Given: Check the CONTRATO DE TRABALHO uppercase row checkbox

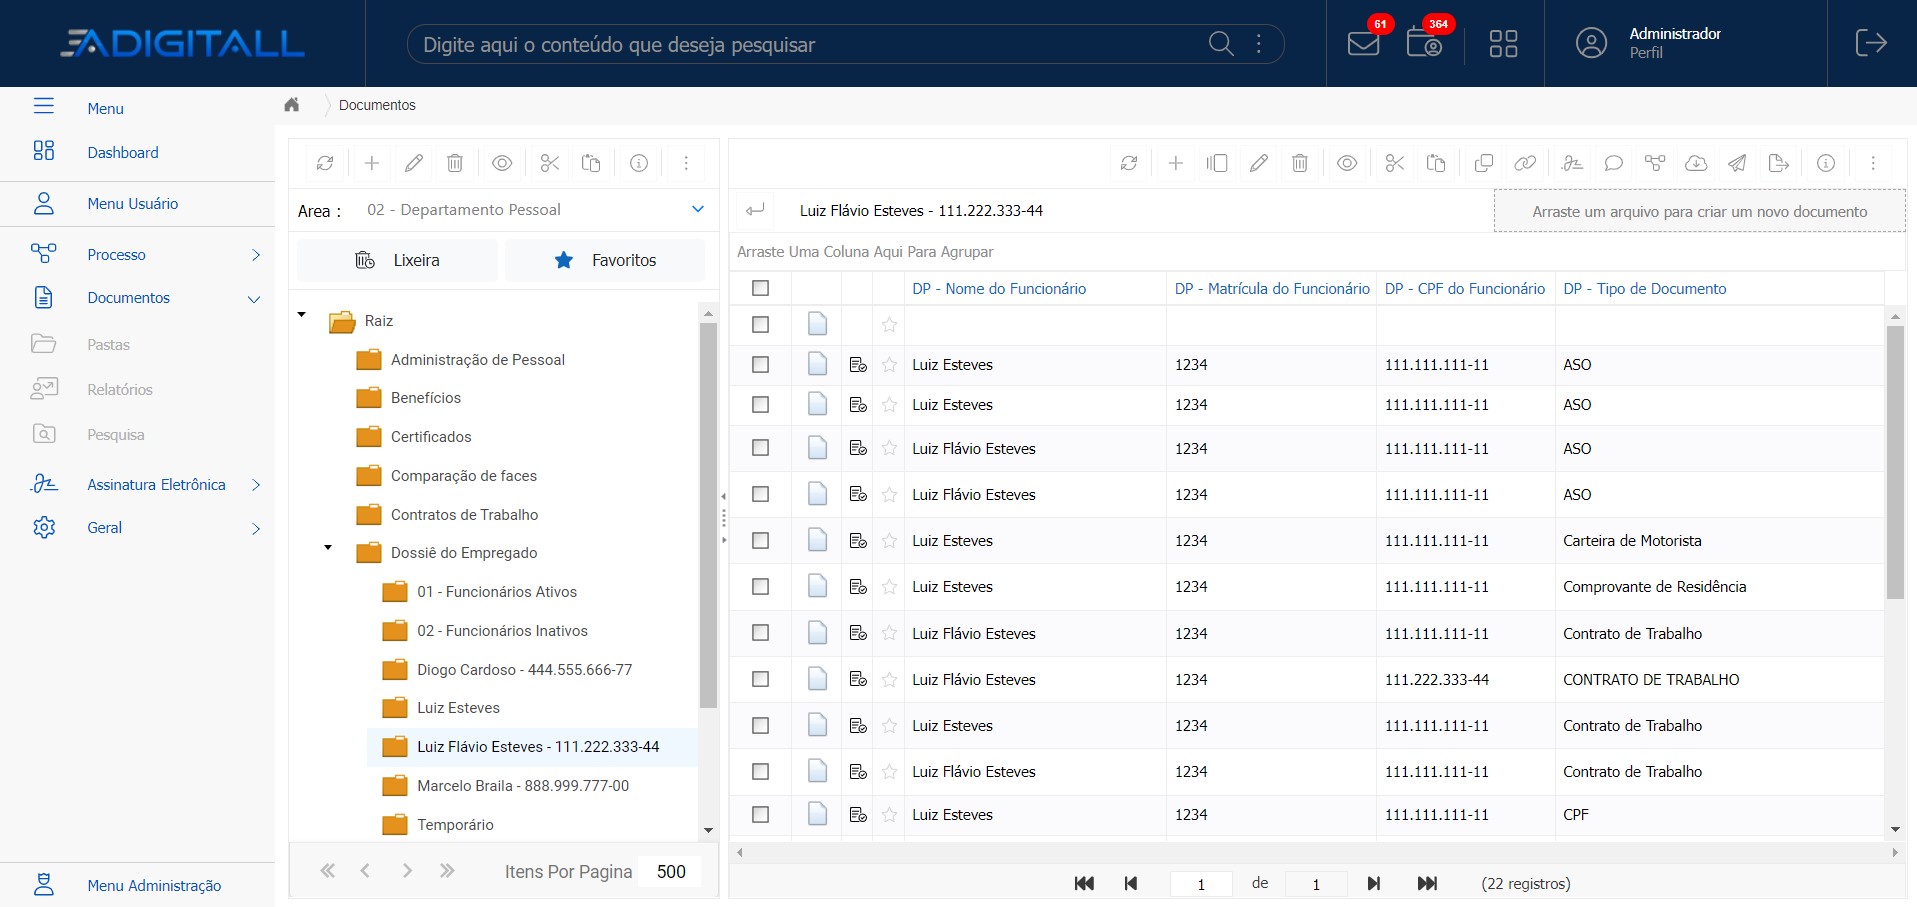Looking at the screenshot, I should pyautogui.click(x=760, y=679).
